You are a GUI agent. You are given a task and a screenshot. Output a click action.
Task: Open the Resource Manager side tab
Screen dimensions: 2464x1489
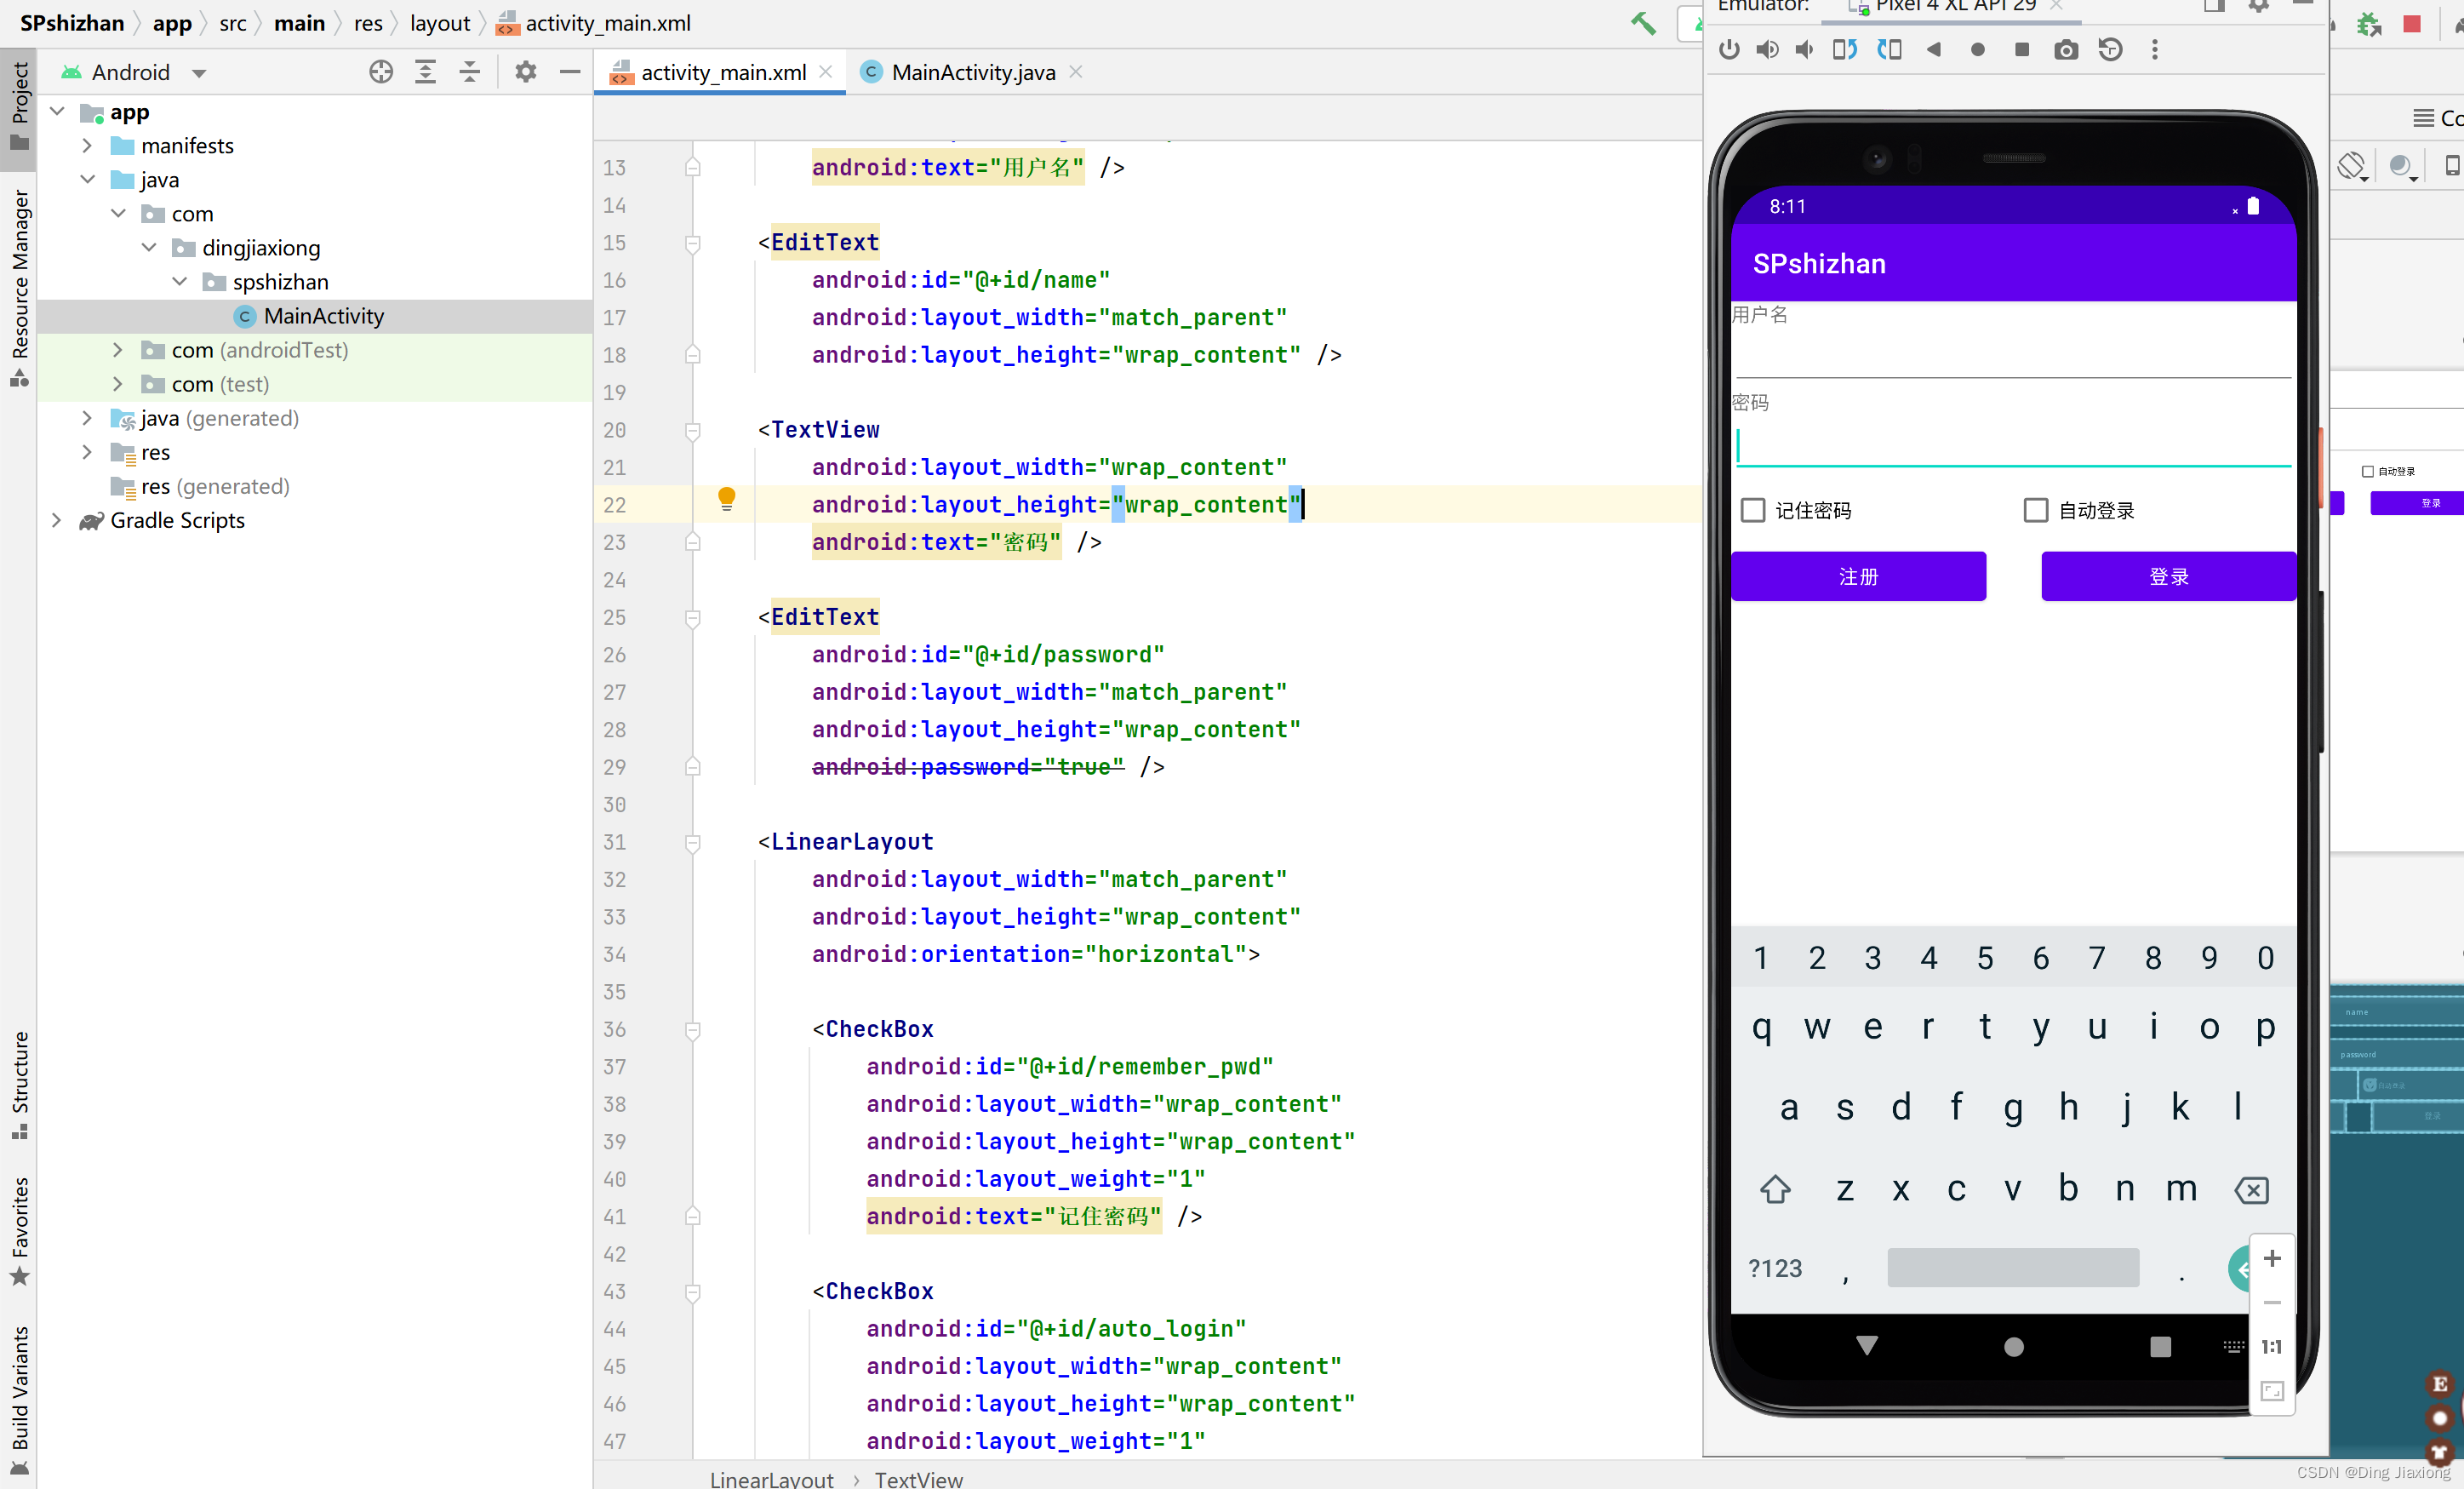19,286
